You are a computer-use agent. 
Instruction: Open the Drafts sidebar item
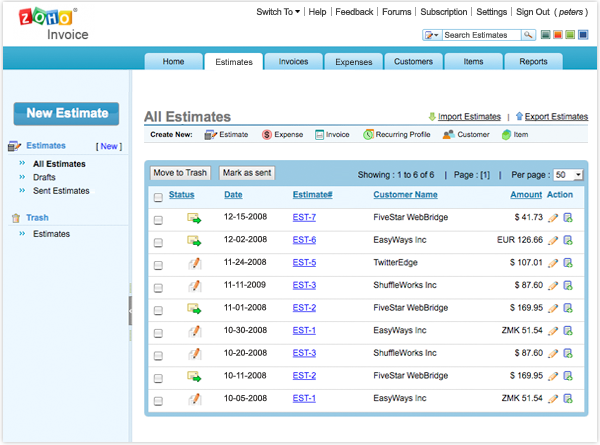pos(44,178)
